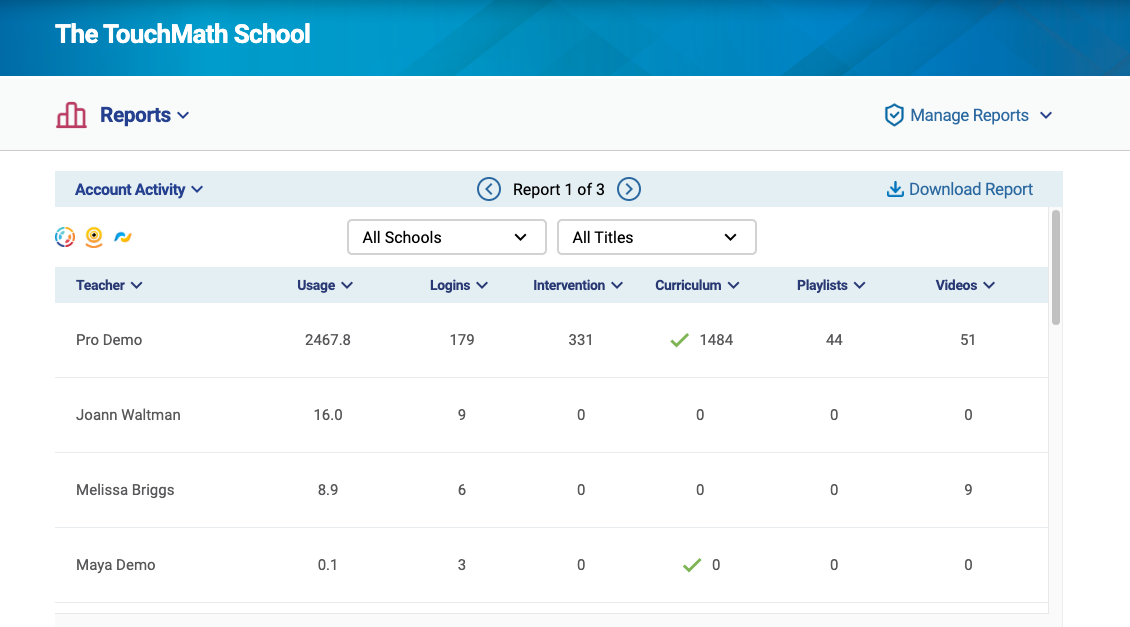Open the All Titles dropdown
This screenshot has width=1130, height=627.
657,237
